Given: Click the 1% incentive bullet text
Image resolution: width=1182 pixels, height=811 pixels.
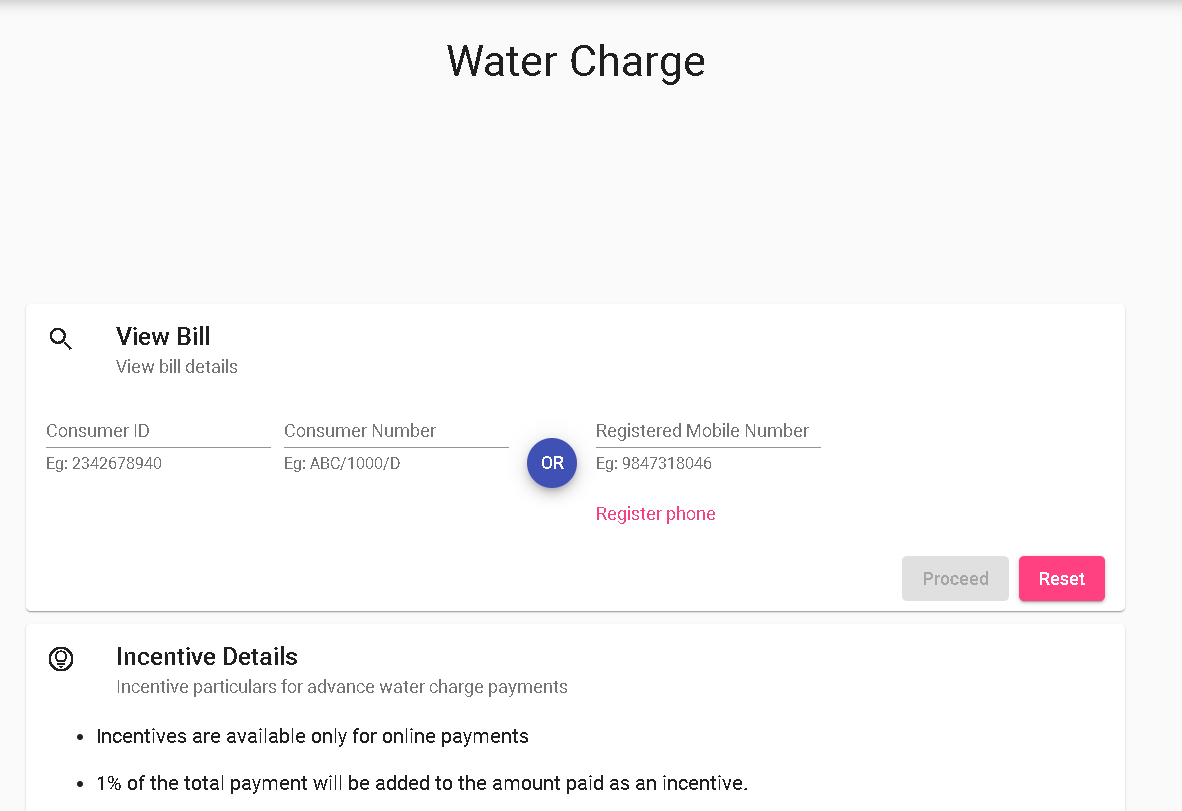Looking at the screenshot, I should [421, 783].
